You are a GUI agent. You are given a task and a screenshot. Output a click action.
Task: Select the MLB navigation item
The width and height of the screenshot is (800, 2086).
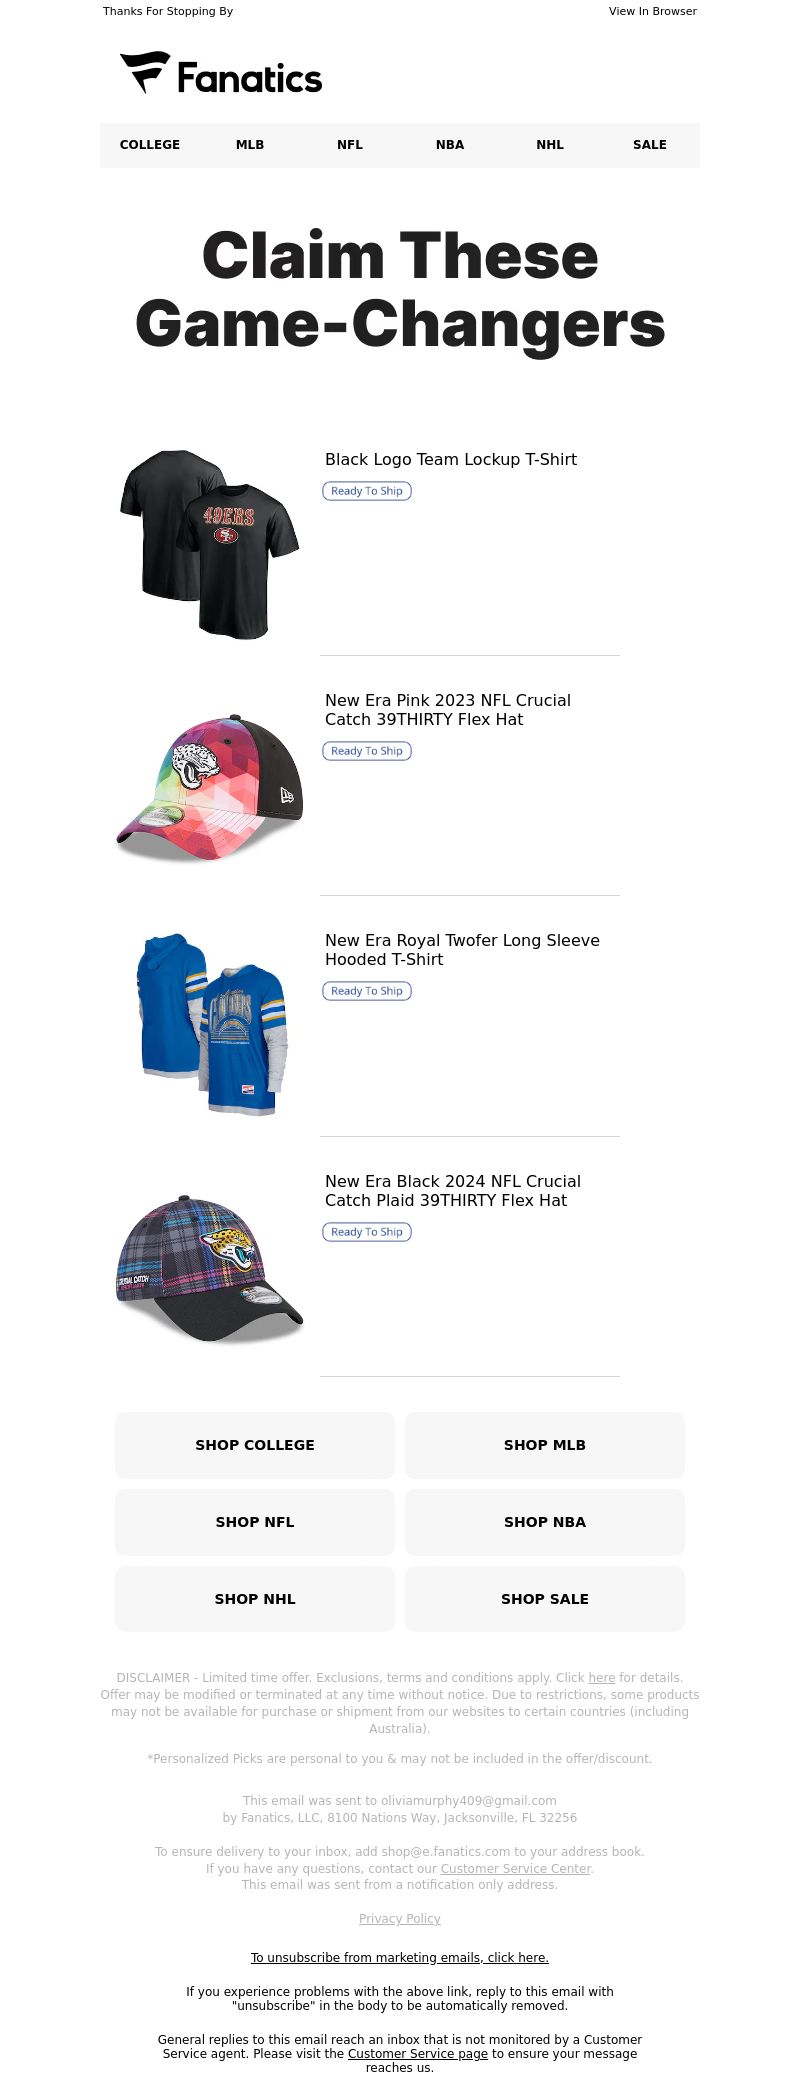click(x=250, y=145)
